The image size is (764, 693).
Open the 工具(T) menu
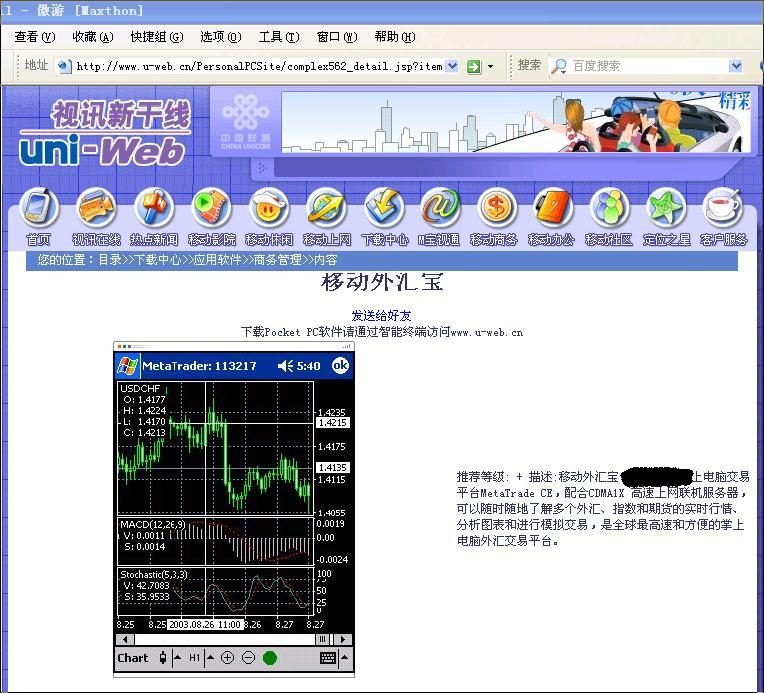[279, 37]
